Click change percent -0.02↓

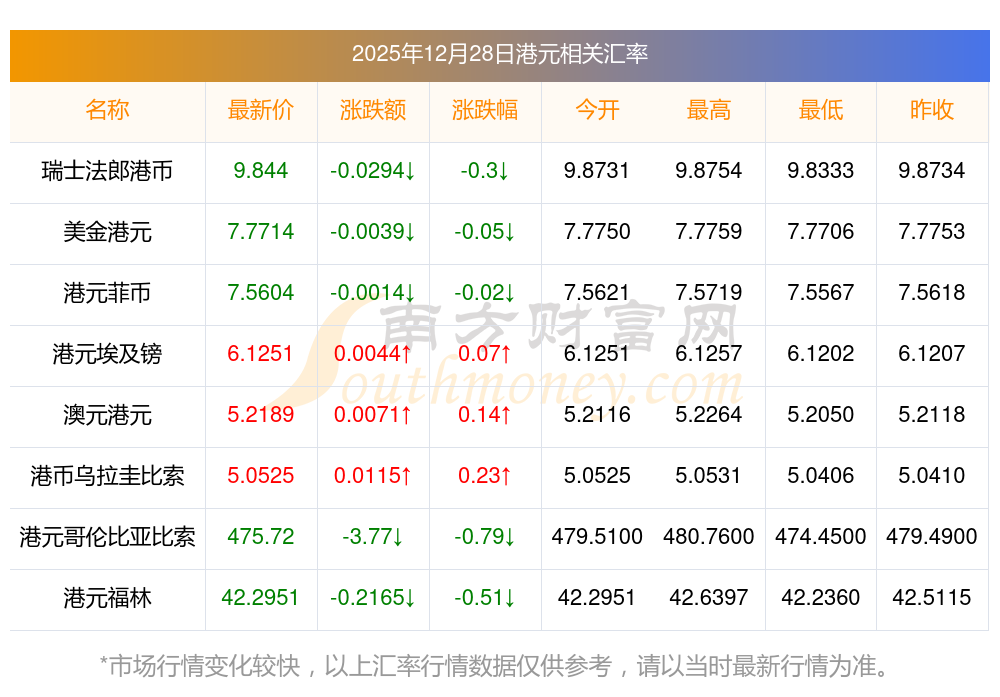click(x=485, y=293)
